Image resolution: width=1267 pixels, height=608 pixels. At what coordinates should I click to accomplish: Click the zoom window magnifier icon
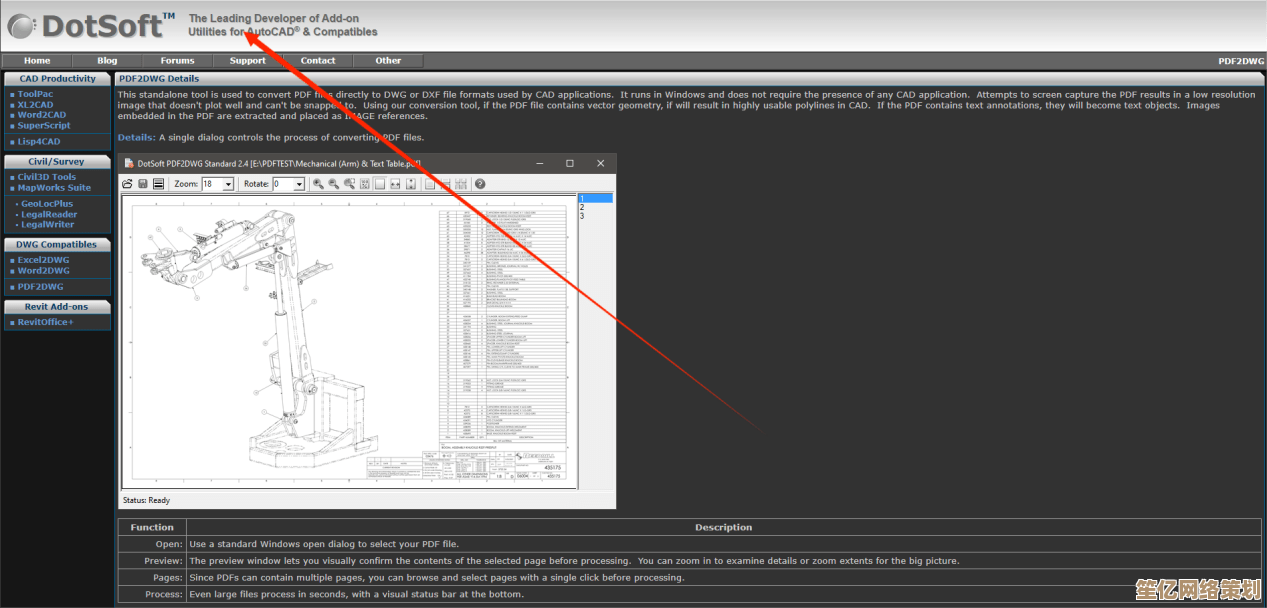click(350, 184)
